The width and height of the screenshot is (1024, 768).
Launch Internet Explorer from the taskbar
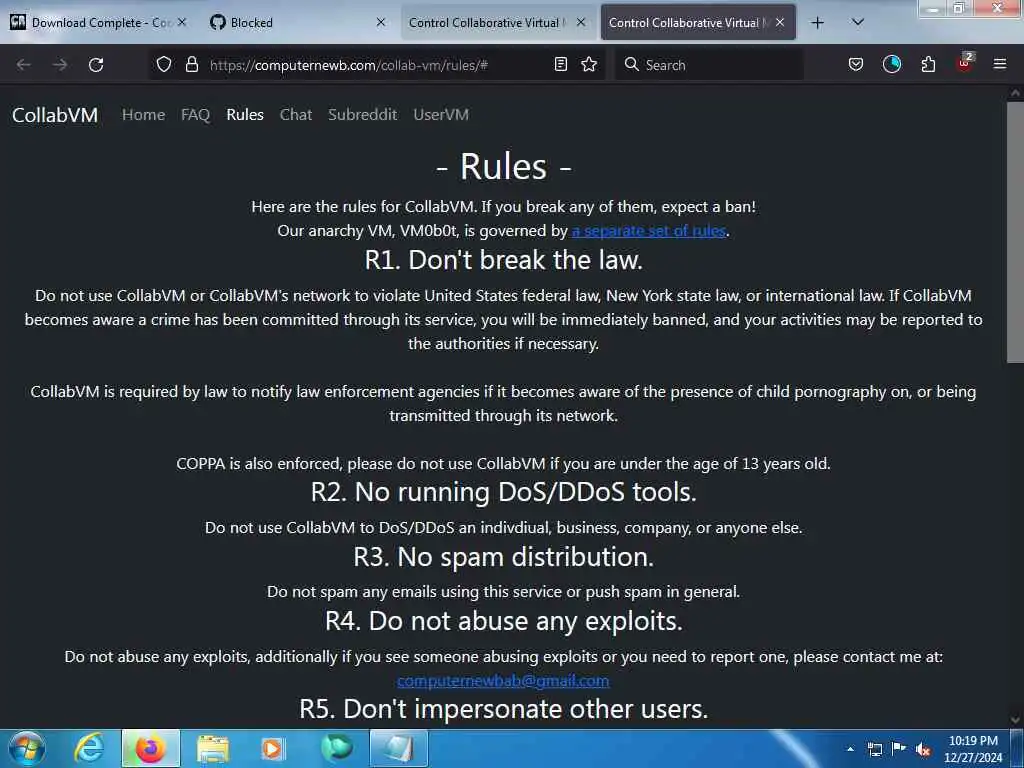89,748
